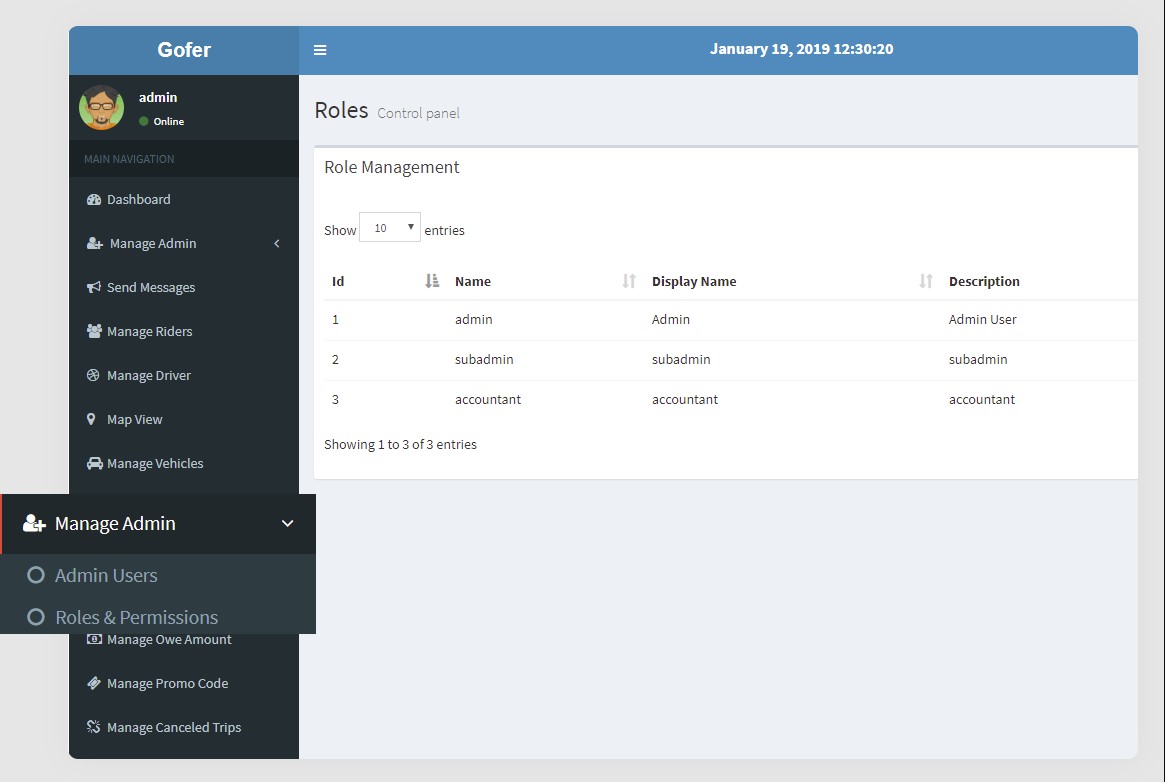
Task: Click the admin username link
Action: pos(158,97)
